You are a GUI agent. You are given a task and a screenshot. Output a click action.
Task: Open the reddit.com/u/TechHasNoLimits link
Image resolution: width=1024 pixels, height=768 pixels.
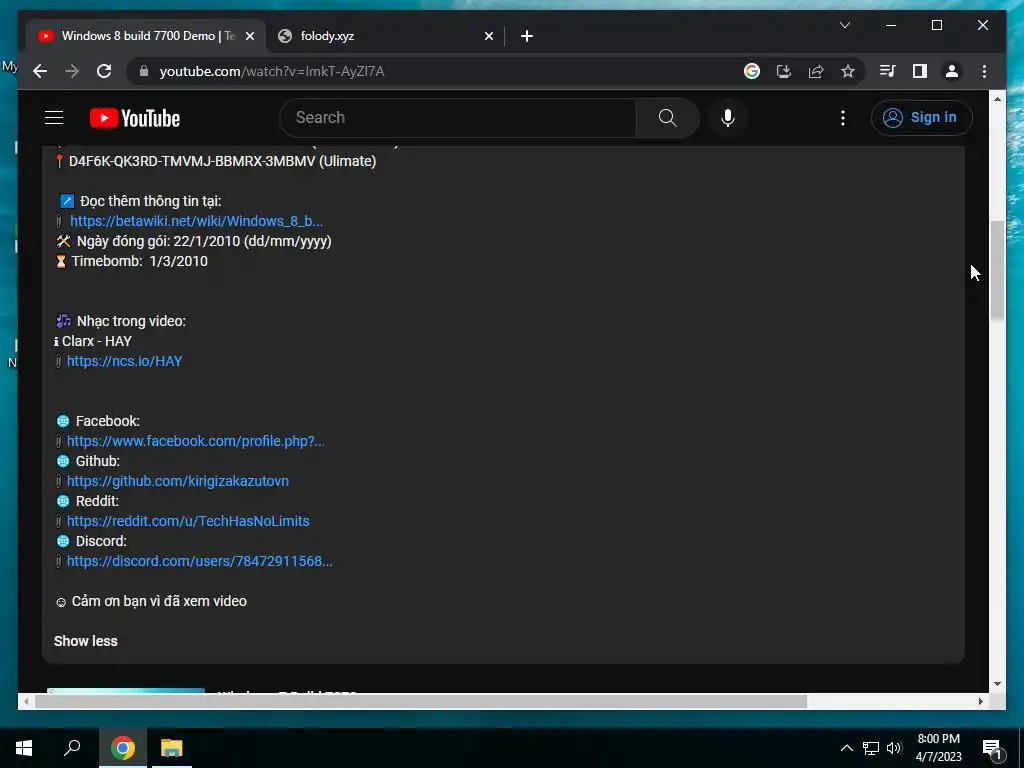point(188,521)
